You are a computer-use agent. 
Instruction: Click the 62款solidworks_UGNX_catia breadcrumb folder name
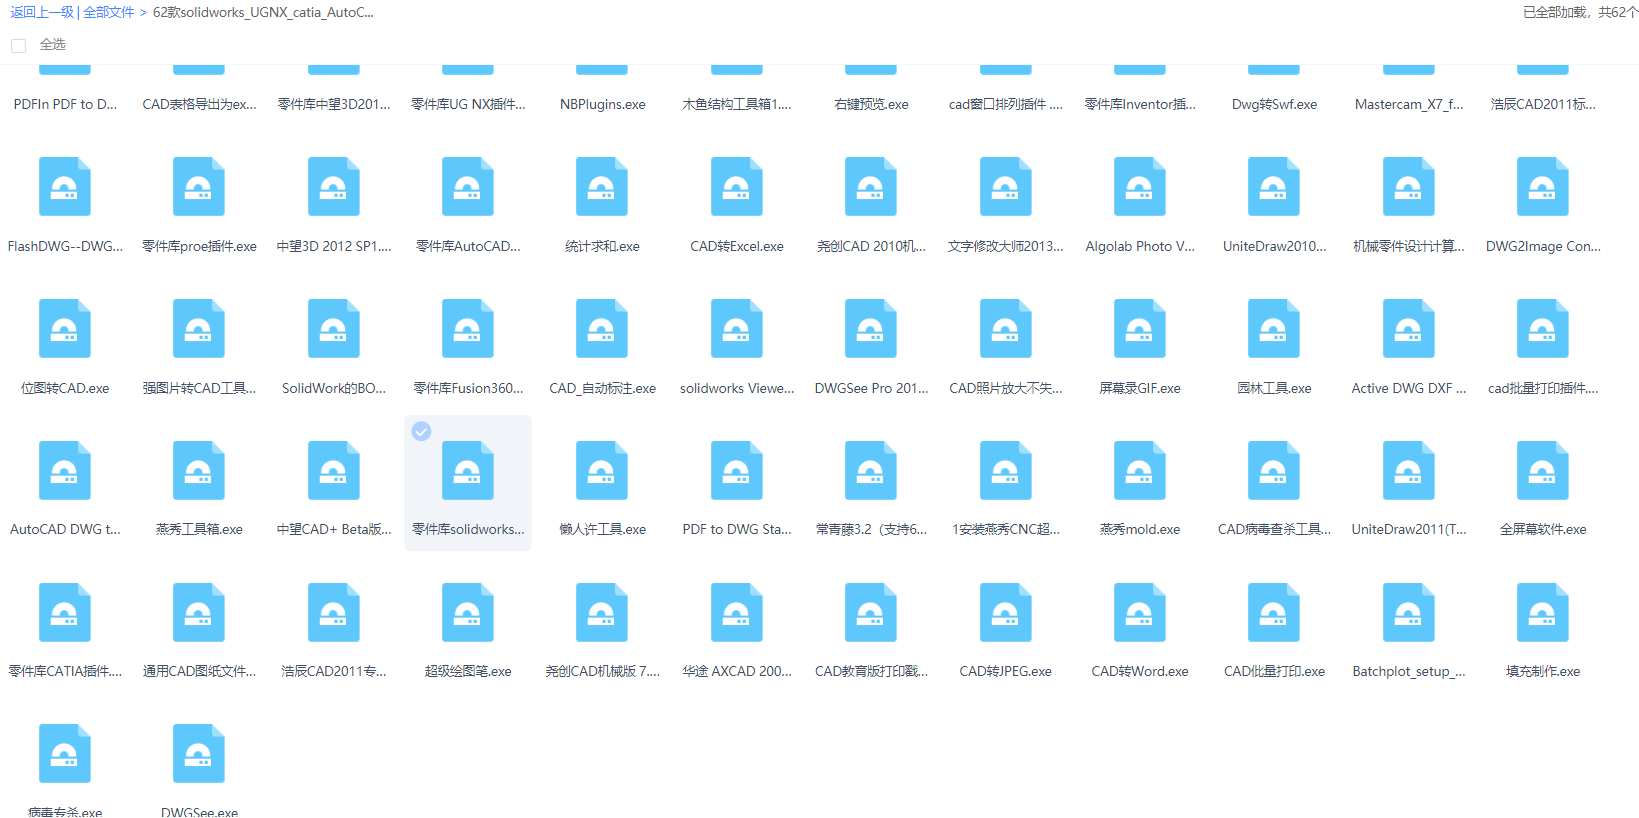(263, 12)
